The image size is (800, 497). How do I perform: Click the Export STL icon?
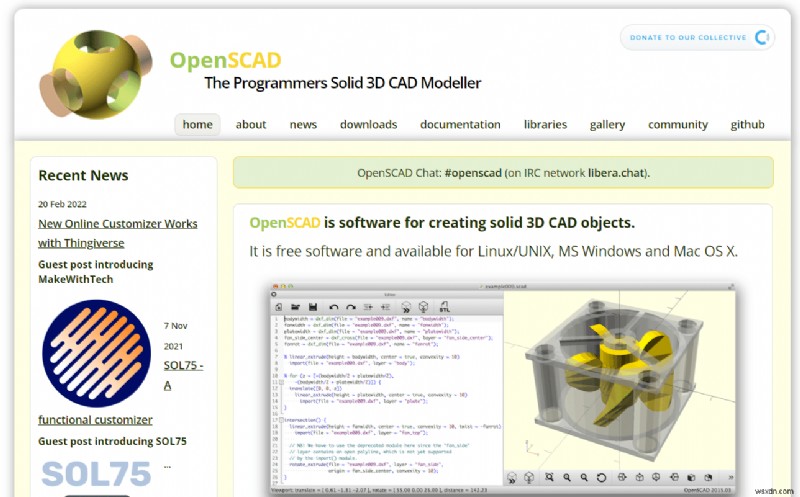click(x=444, y=307)
